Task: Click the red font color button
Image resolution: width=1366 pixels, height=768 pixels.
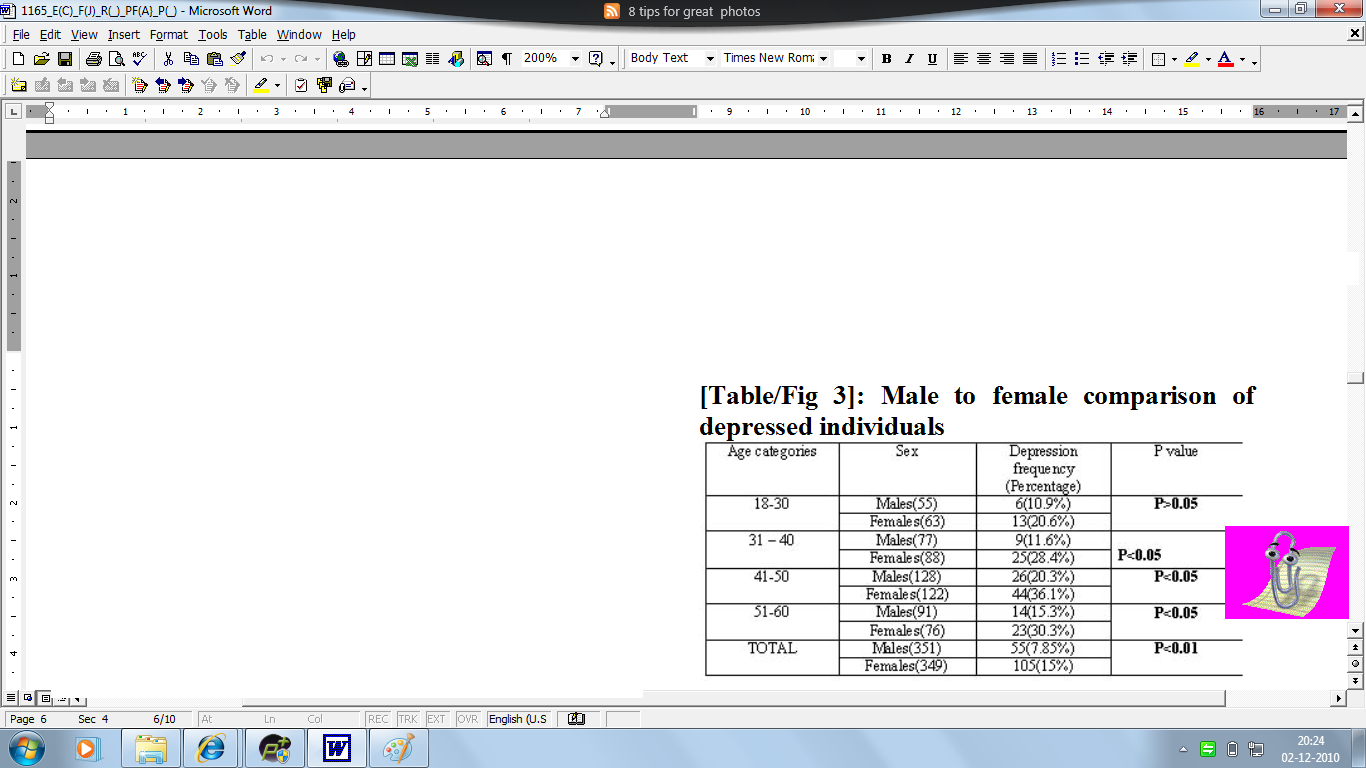Action: (x=1225, y=59)
